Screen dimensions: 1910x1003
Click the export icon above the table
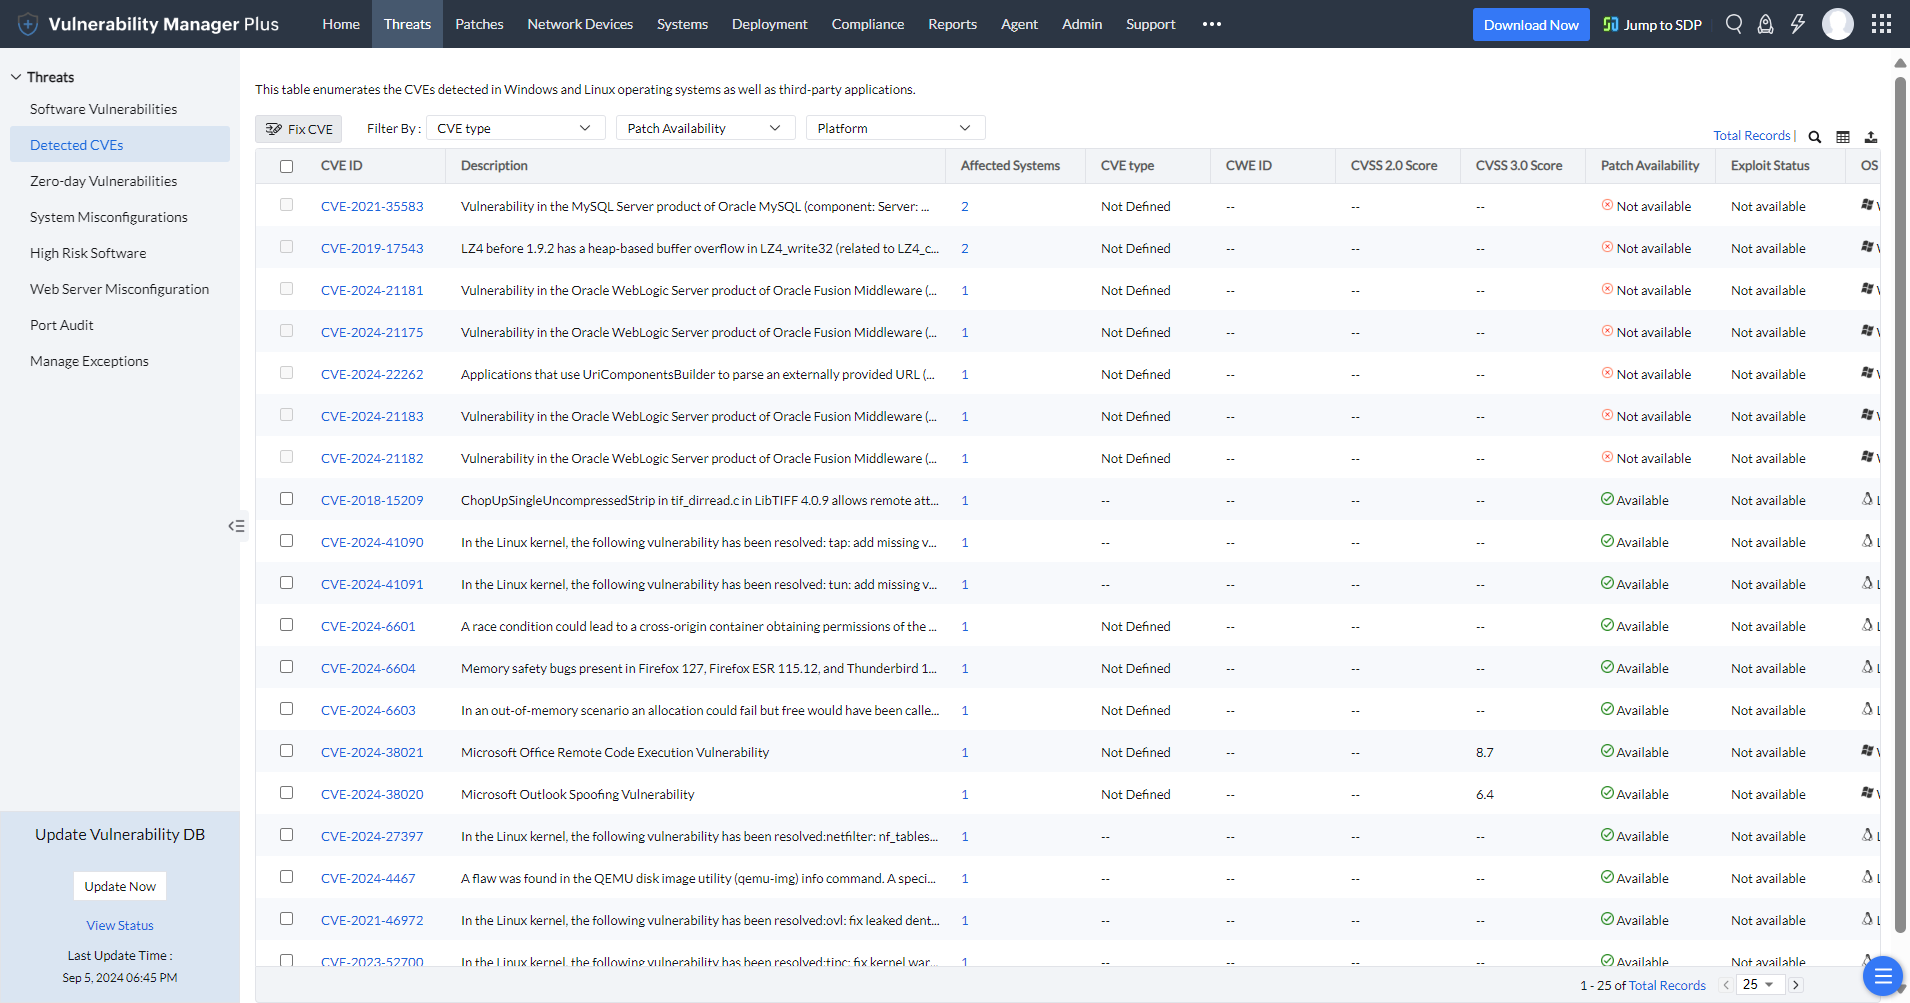(x=1870, y=136)
